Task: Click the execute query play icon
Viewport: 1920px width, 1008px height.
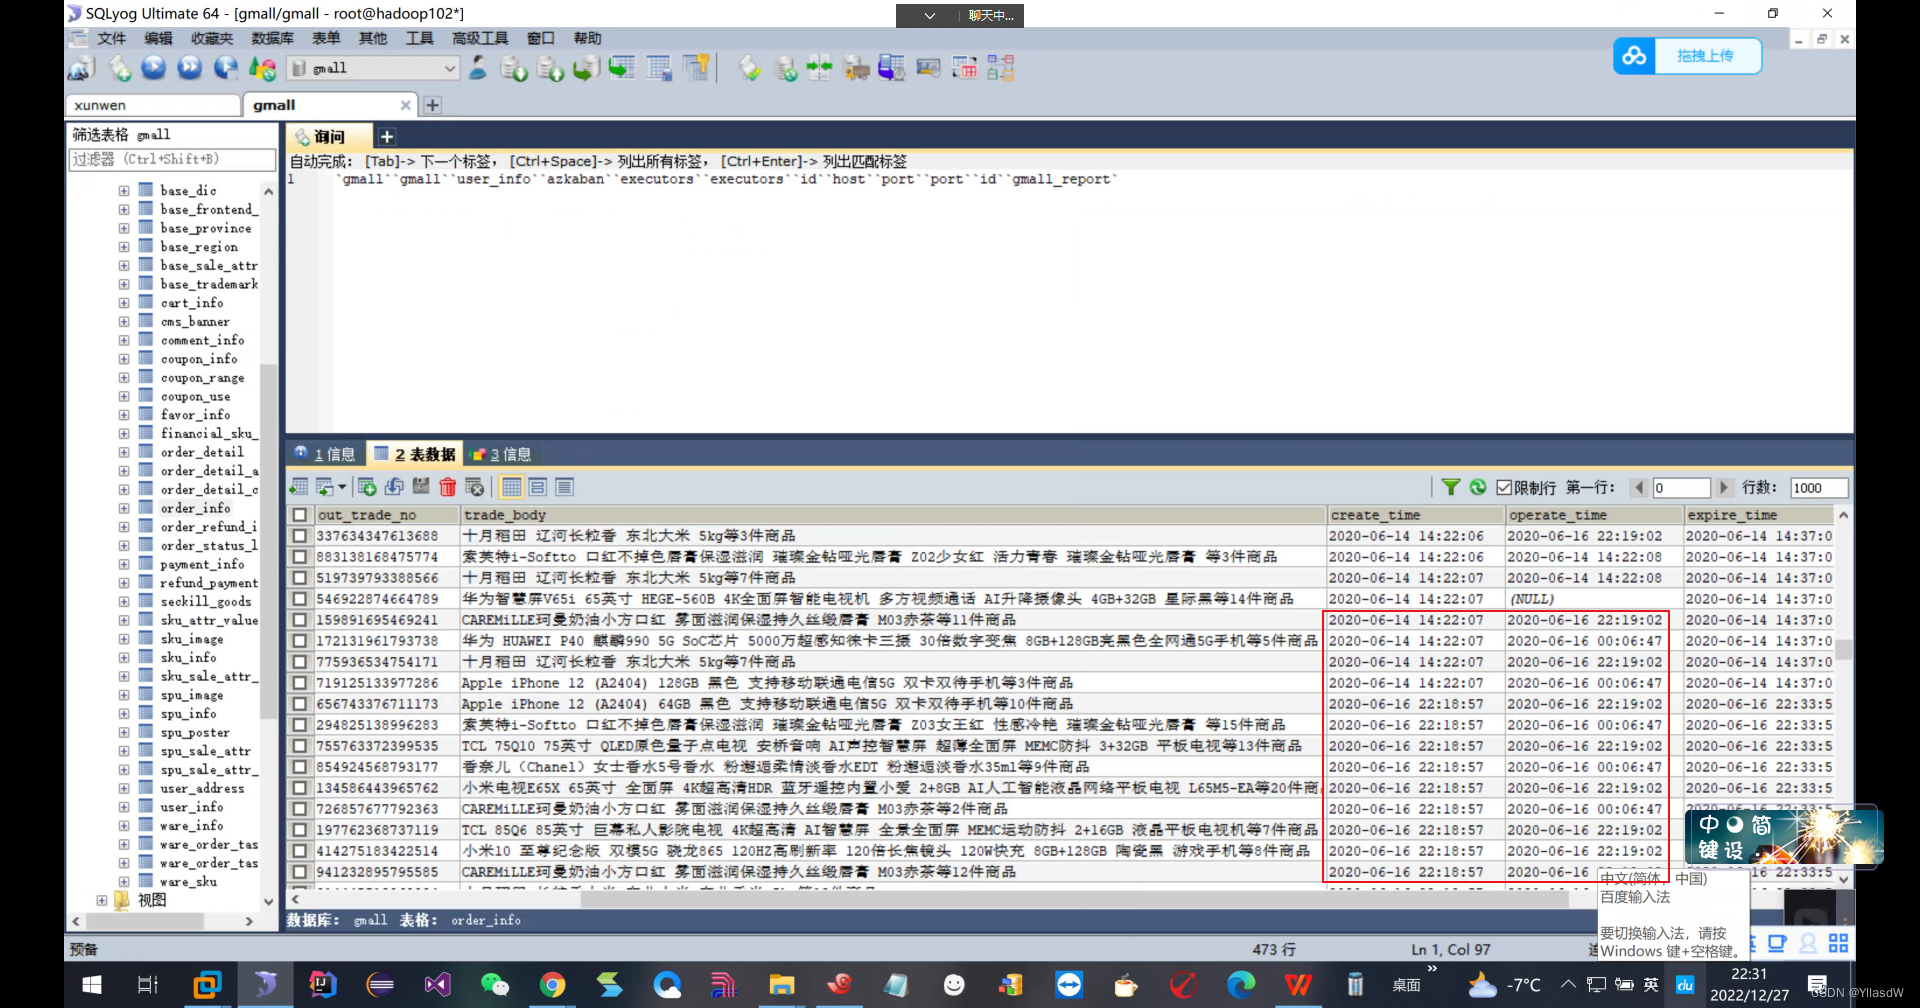Action: (154, 68)
